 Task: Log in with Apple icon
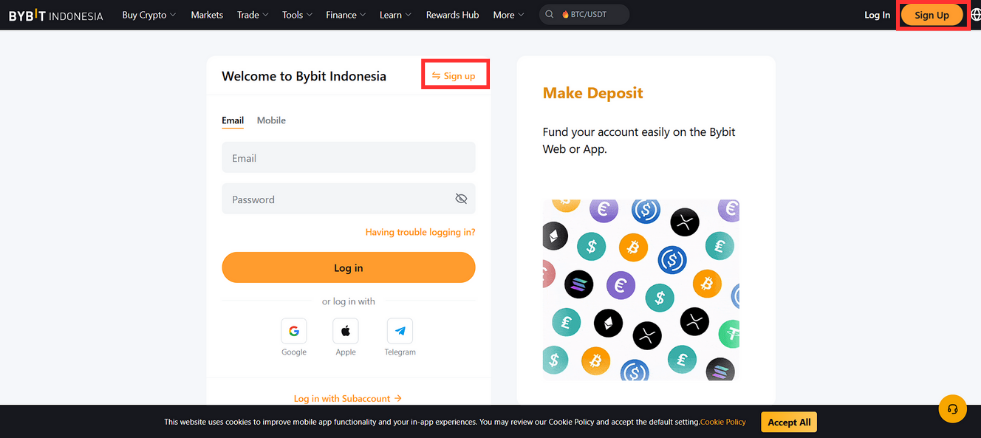(345, 331)
